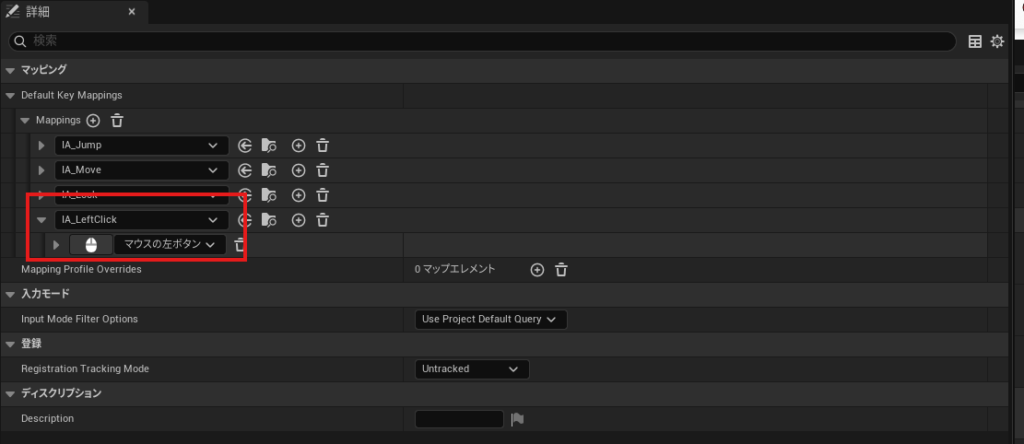The height and width of the screenshot is (444, 1024).
Task: Open Input Mode Filter Options dropdown
Action: (490, 319)
